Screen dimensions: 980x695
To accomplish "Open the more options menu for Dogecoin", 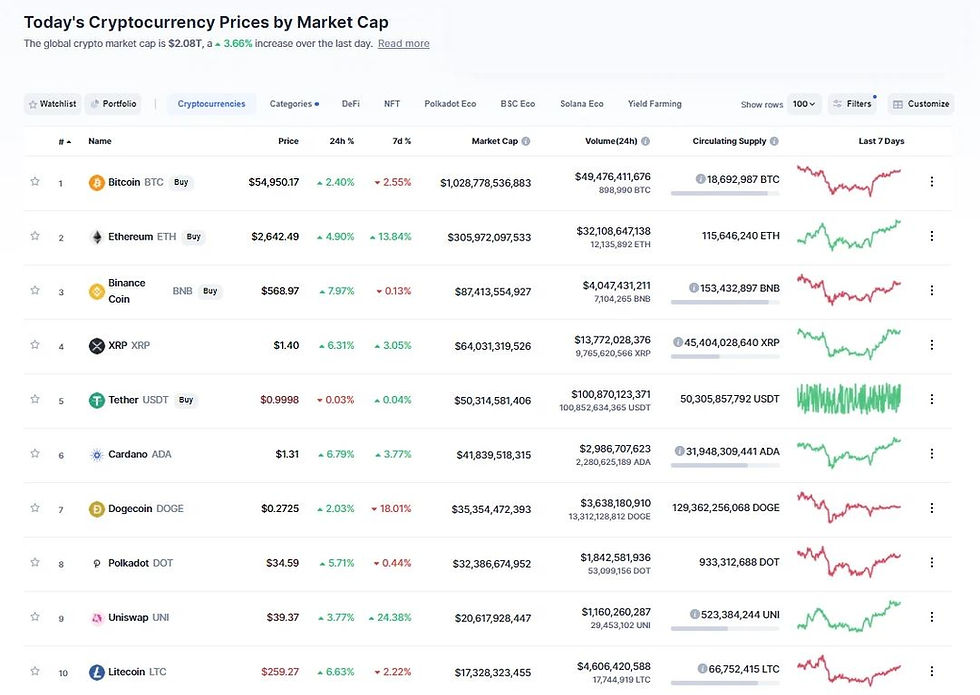I will click(931, 508).
